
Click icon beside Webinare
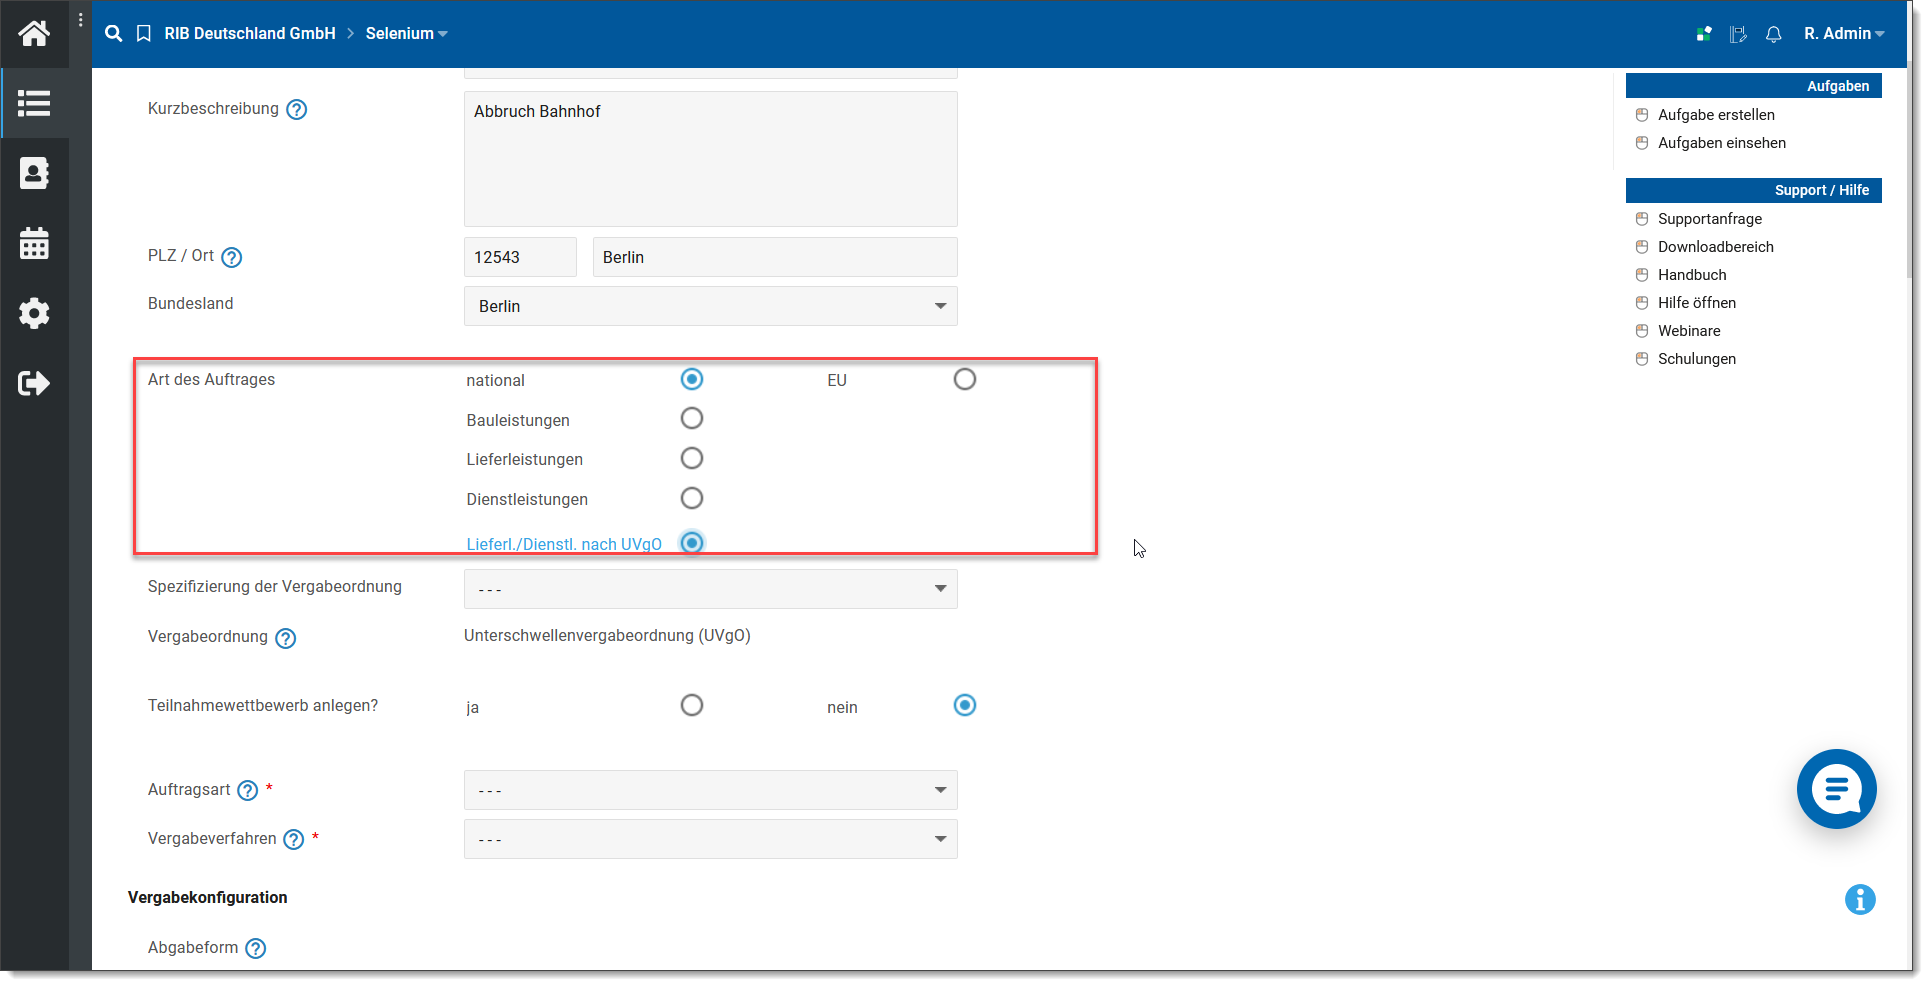(1642, 331)
